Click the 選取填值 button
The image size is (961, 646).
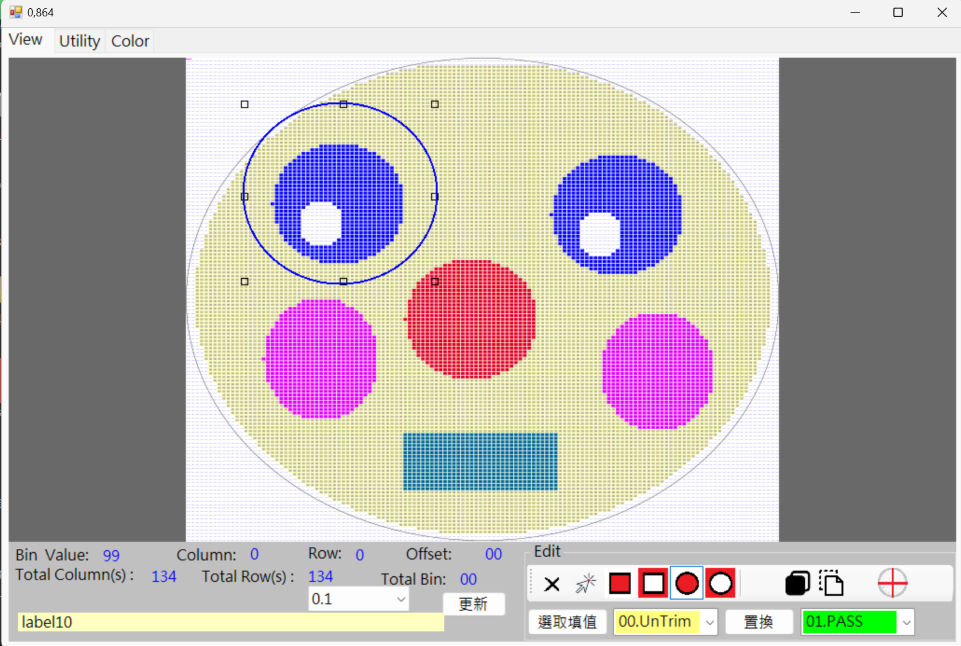[x=567, y=622]
